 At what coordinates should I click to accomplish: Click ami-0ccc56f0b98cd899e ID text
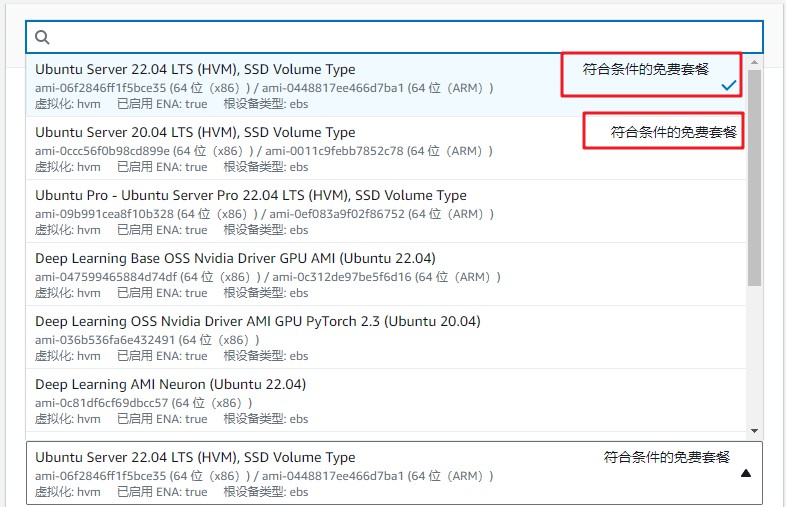[x=102, y=151]
